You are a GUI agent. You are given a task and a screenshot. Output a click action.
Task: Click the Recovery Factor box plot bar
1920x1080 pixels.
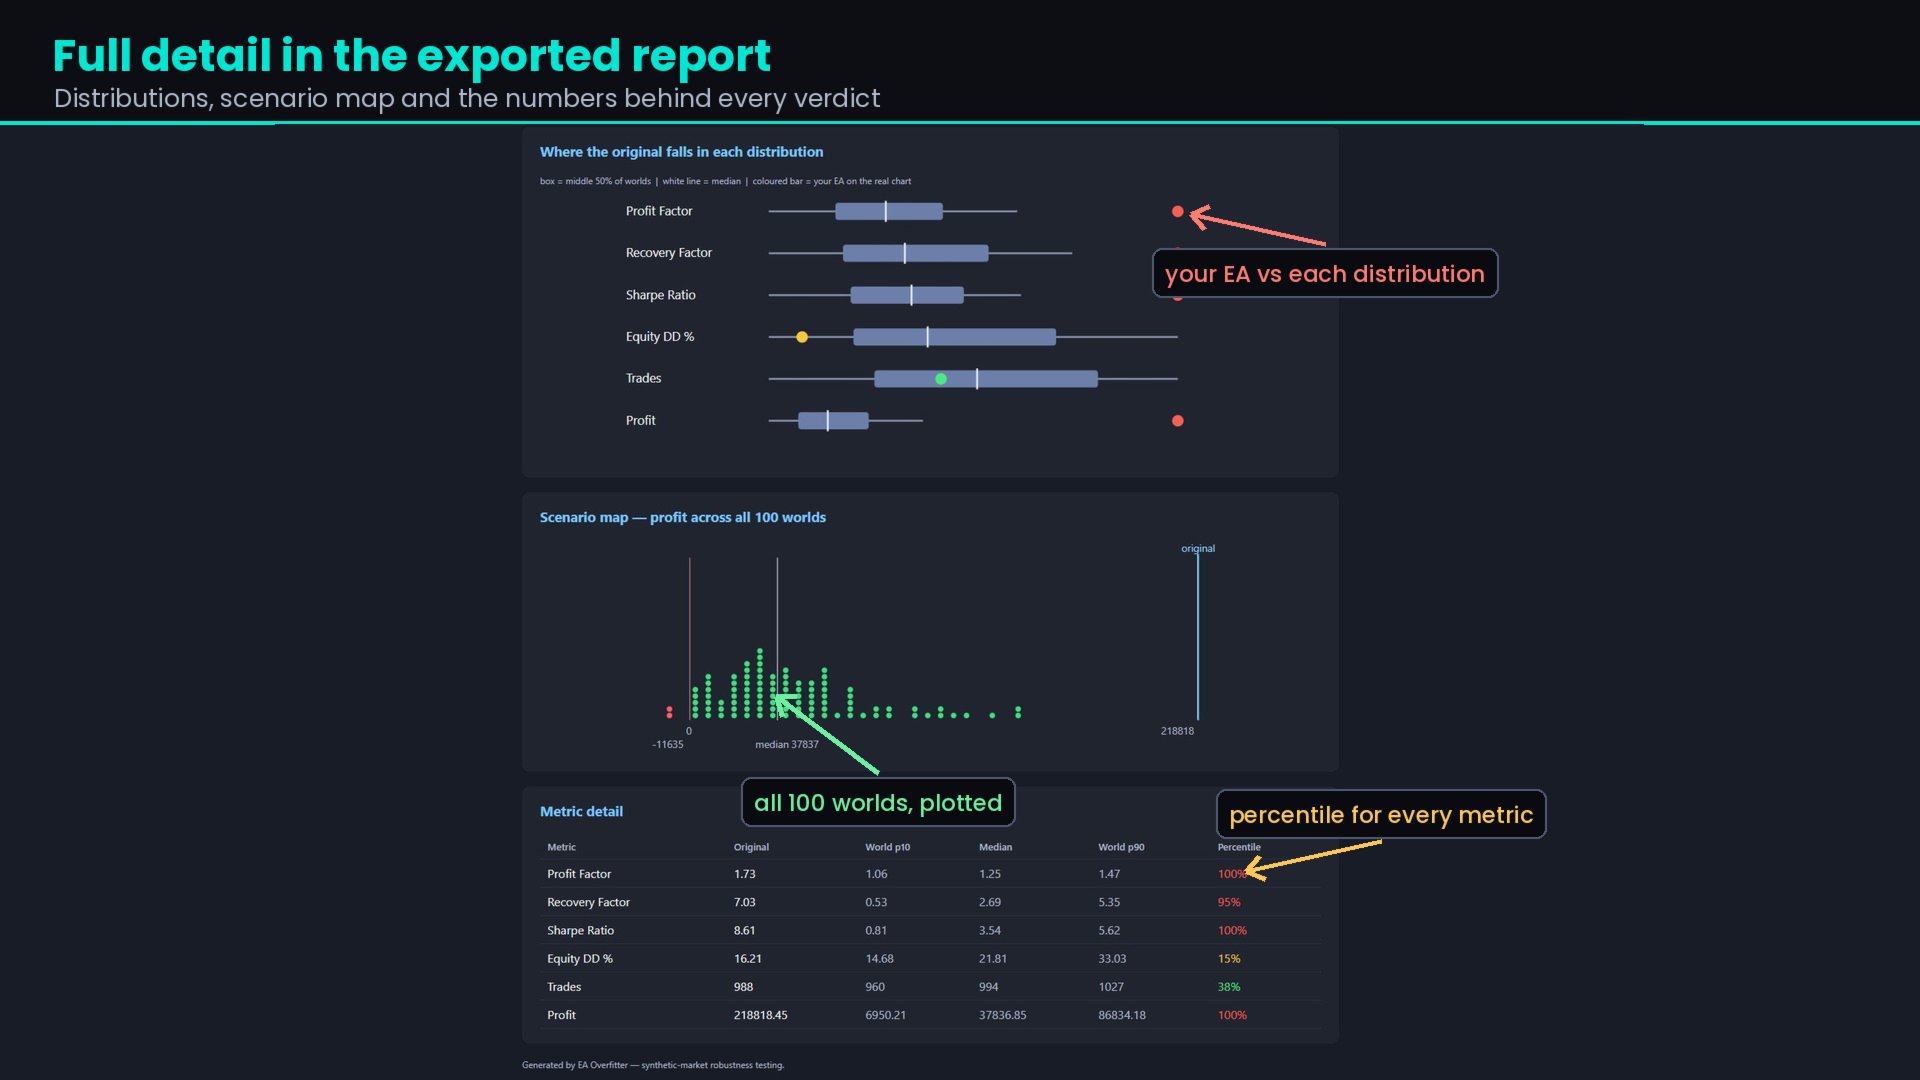916,253
